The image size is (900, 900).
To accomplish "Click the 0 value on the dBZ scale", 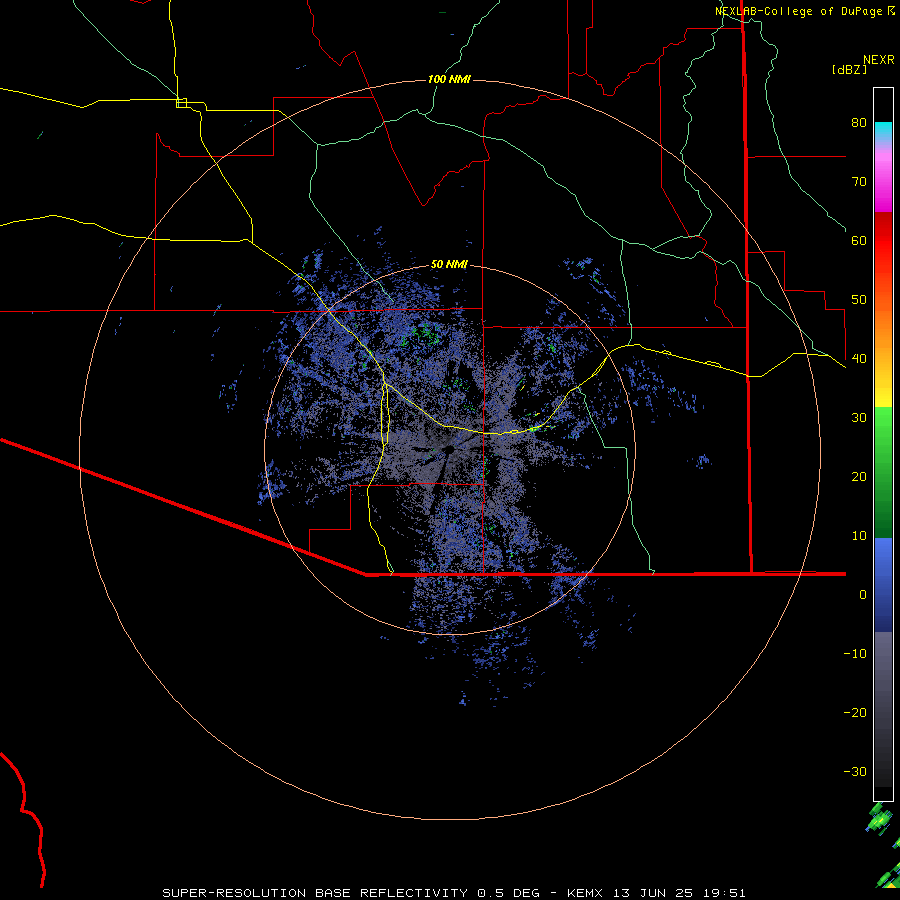I will click(863, 595).
